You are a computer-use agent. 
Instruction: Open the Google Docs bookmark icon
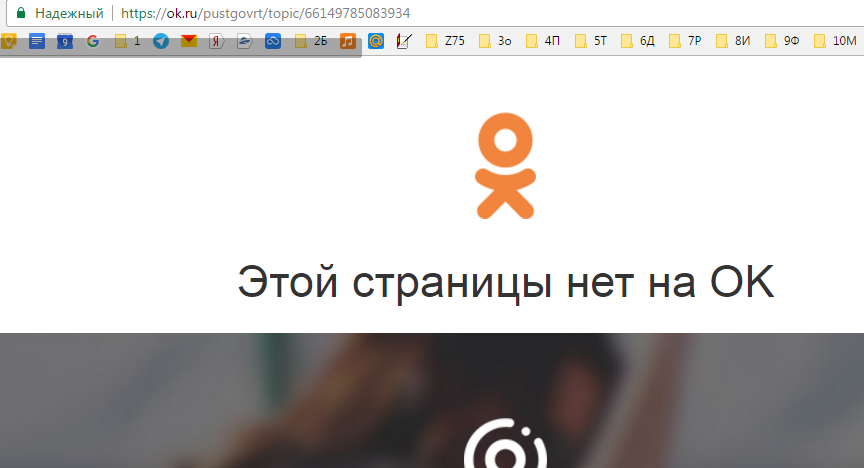click(37, 41)
